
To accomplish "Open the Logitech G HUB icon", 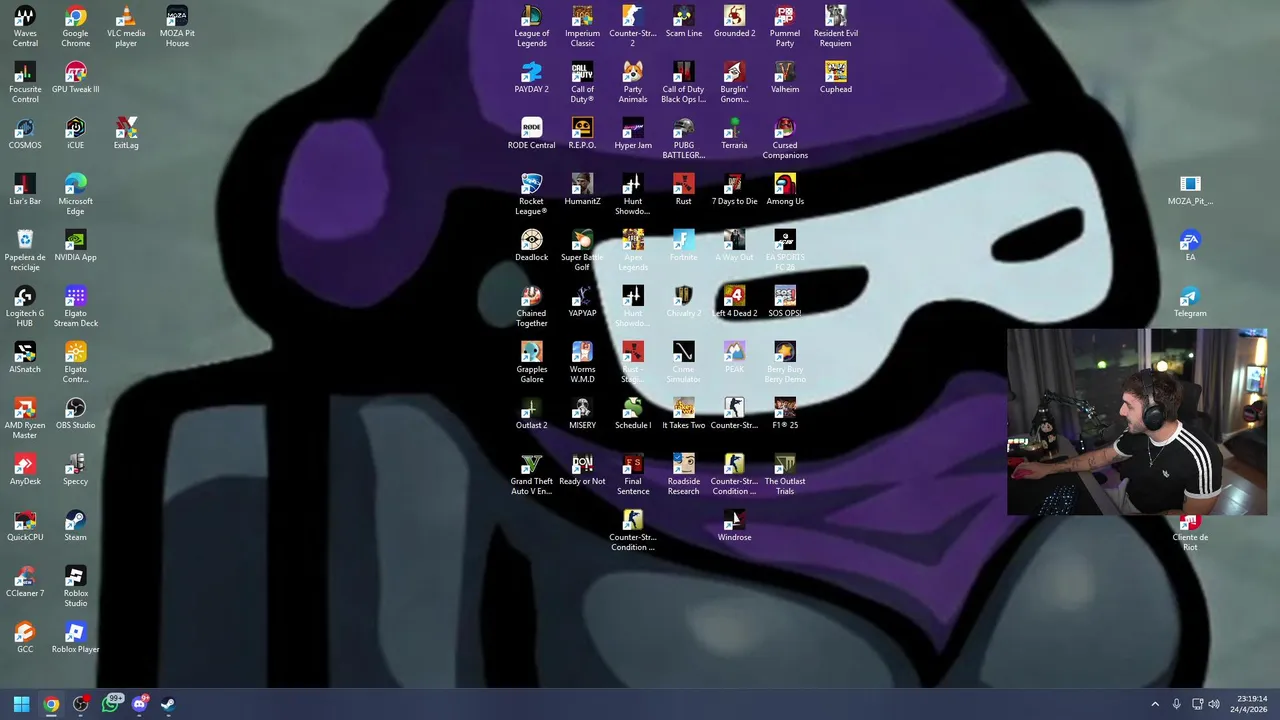I will coord(25,306).
